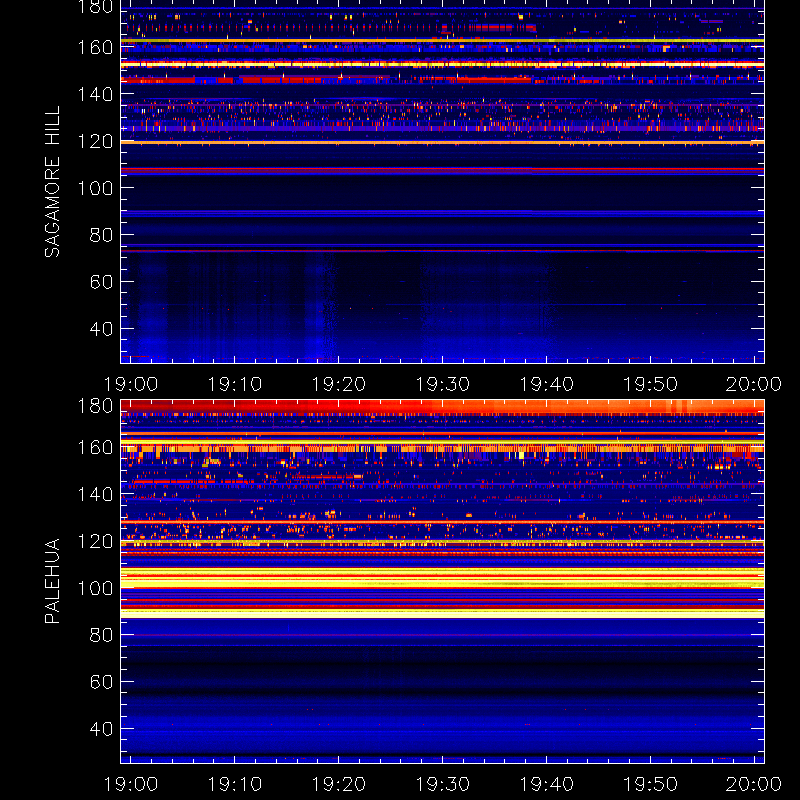The width and height of the screenshot is (800, 800).
Task: Select the 160 tick label on Palehua plot
Action: pos(95,447)
